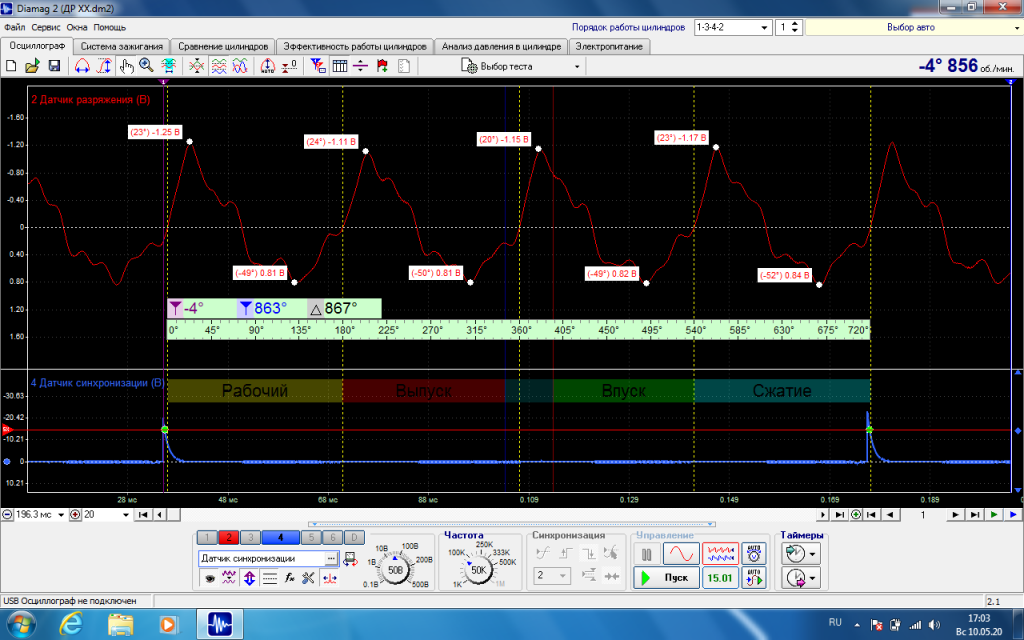Click the channel swap icon beside the sensor name
Screen dimensions: 1024x640
pyautogui.click(x=350, y=558)
